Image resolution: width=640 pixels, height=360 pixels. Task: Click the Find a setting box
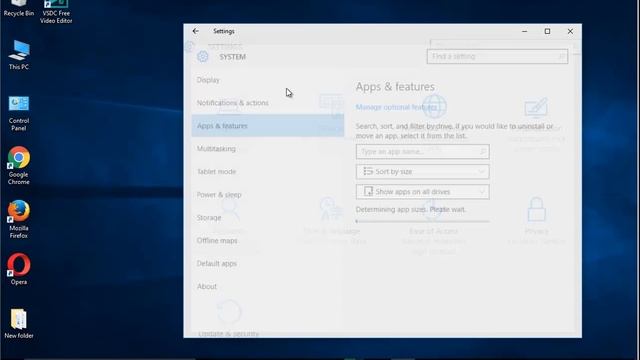(x=497, y=56)
